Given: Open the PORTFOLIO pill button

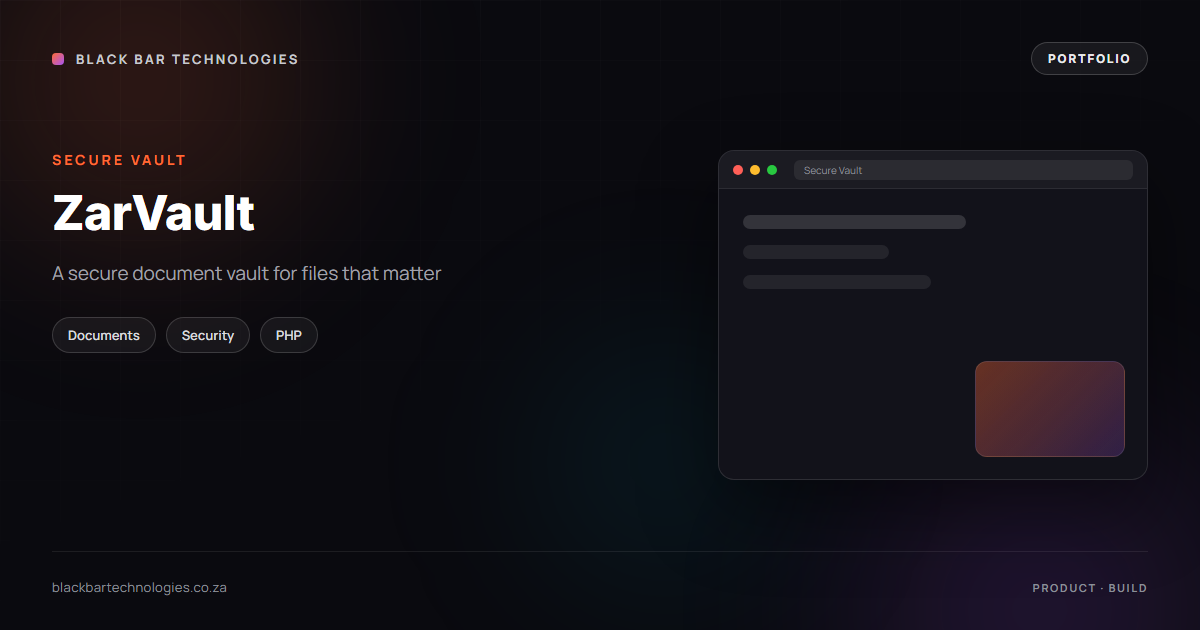Looking at the screenshot, I should (x=1089, y=59).
